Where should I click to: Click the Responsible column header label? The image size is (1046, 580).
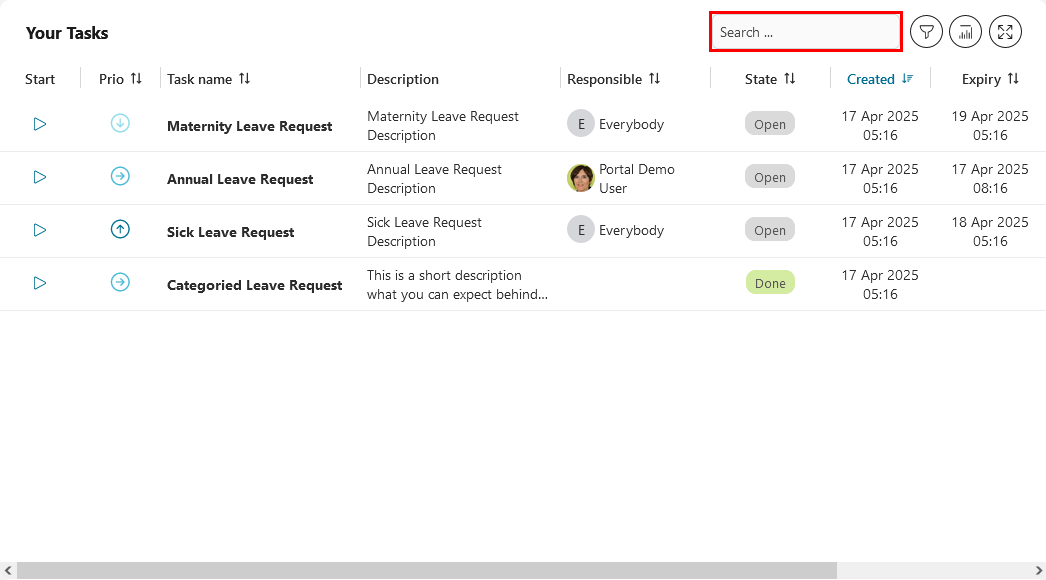click(604, 79)
